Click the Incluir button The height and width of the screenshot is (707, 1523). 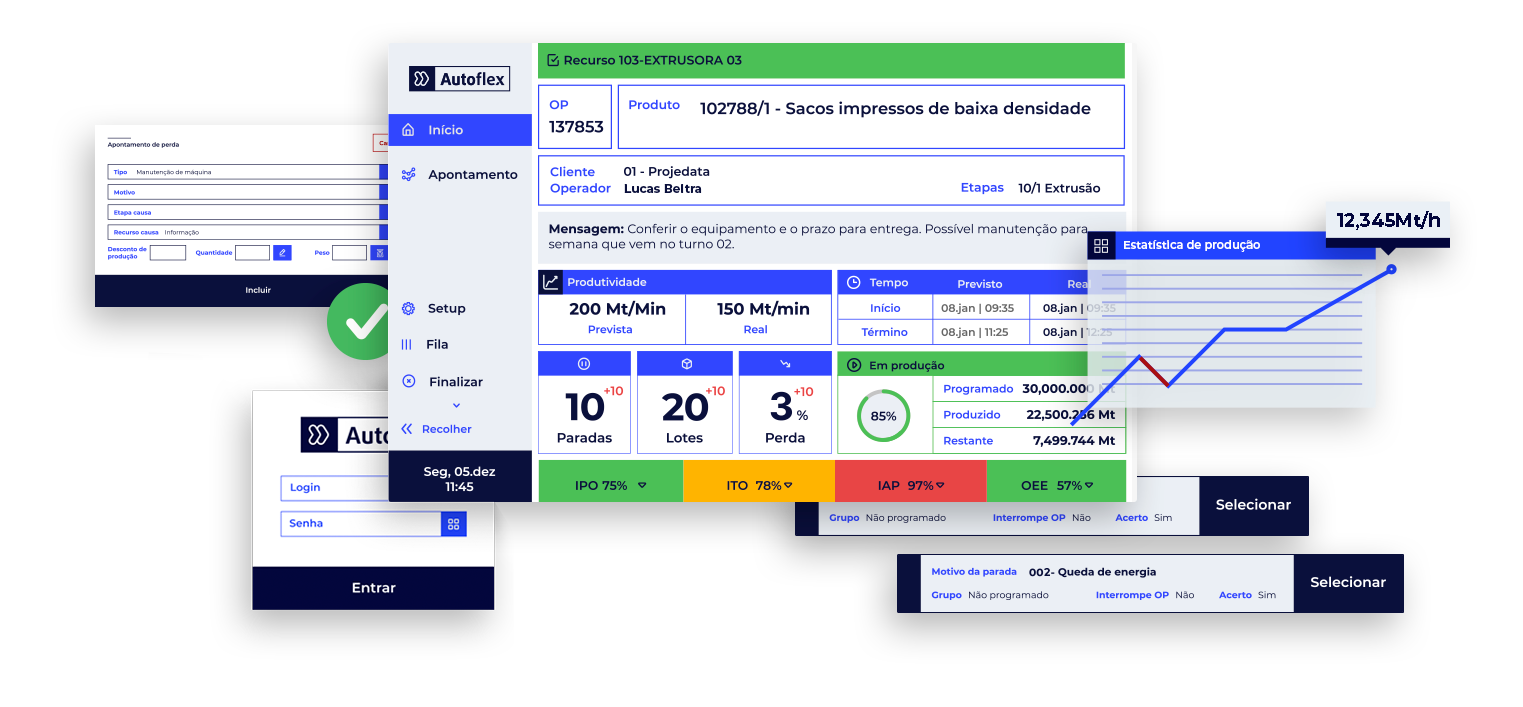[242, 290]
